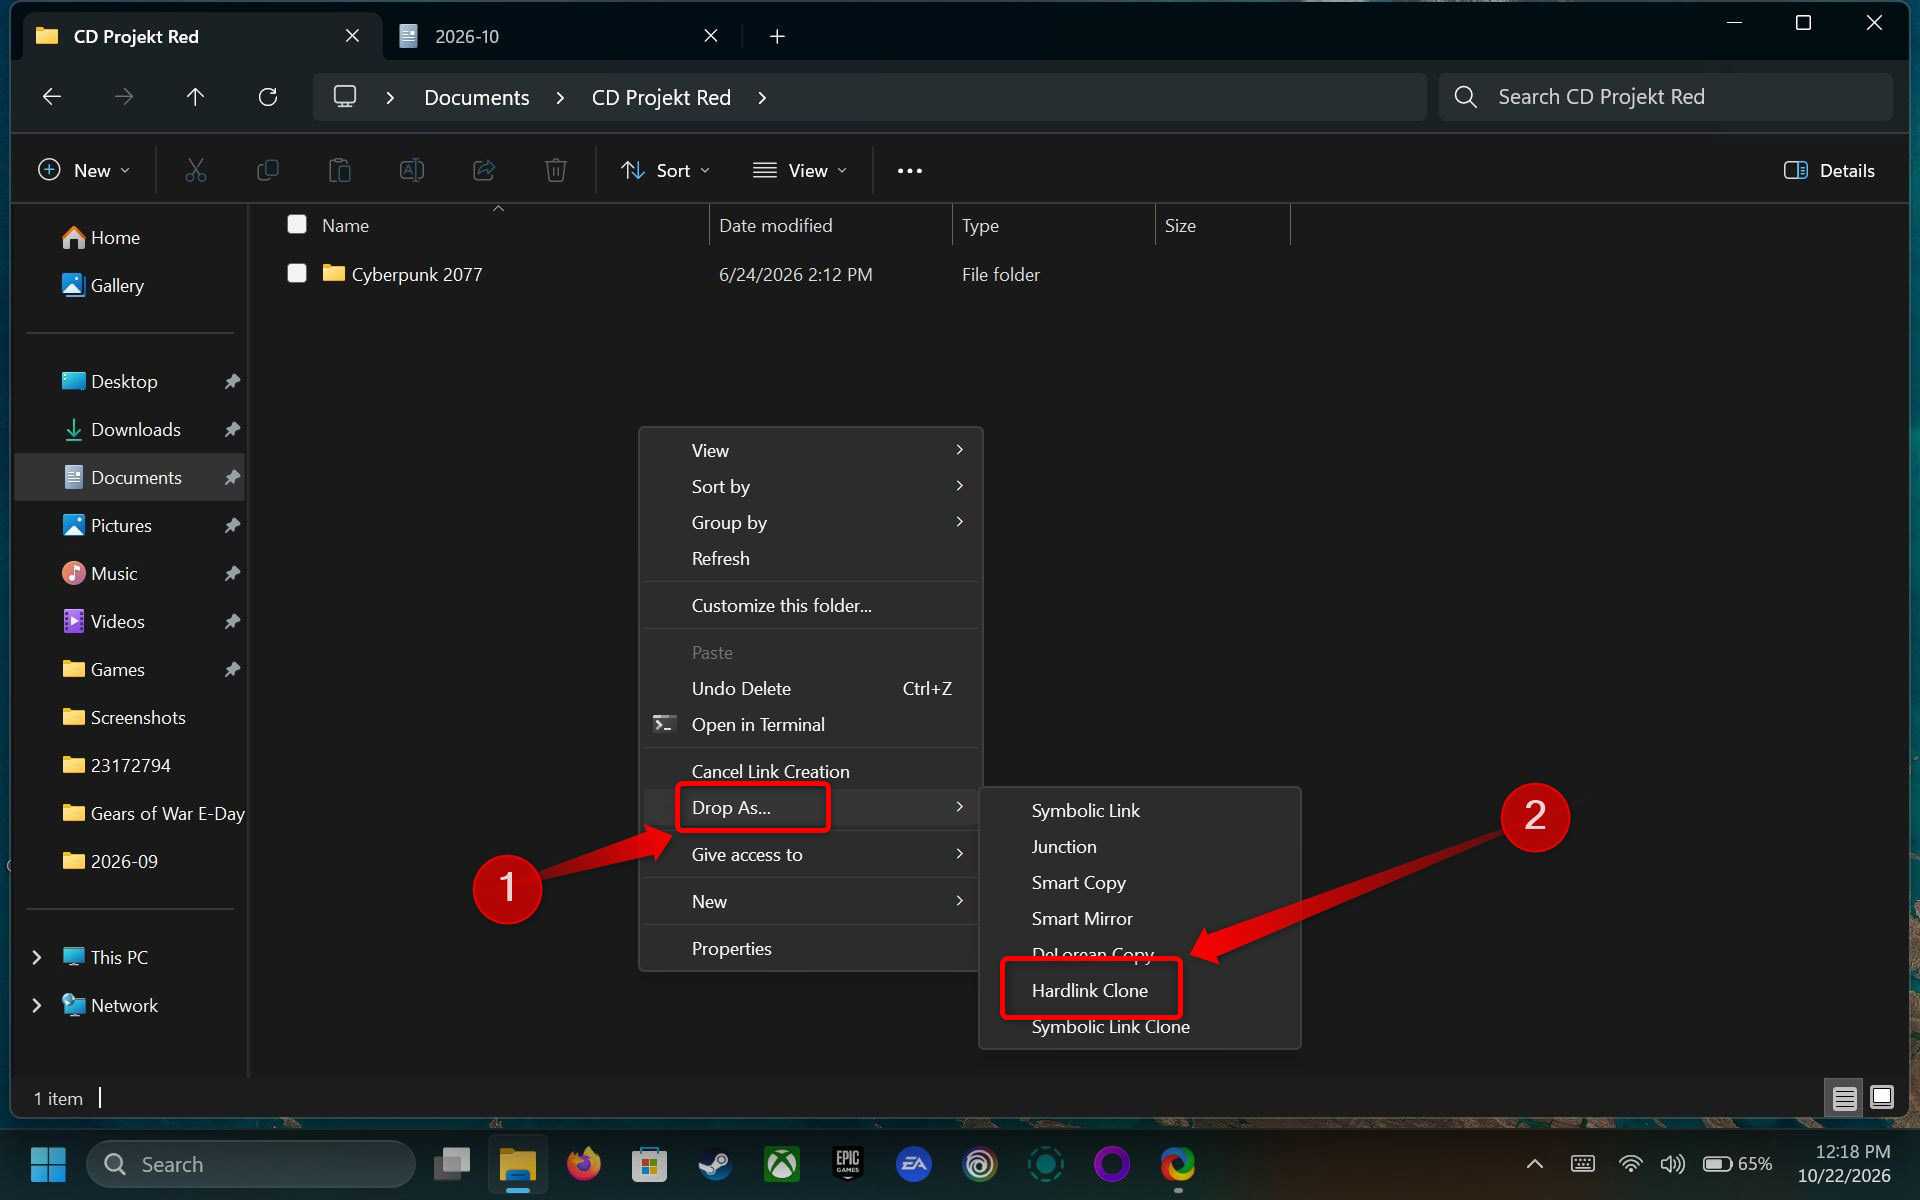
Task: Tick the Cyberpunk 2077 folder checkbox
Action: (x=297, y=273)
